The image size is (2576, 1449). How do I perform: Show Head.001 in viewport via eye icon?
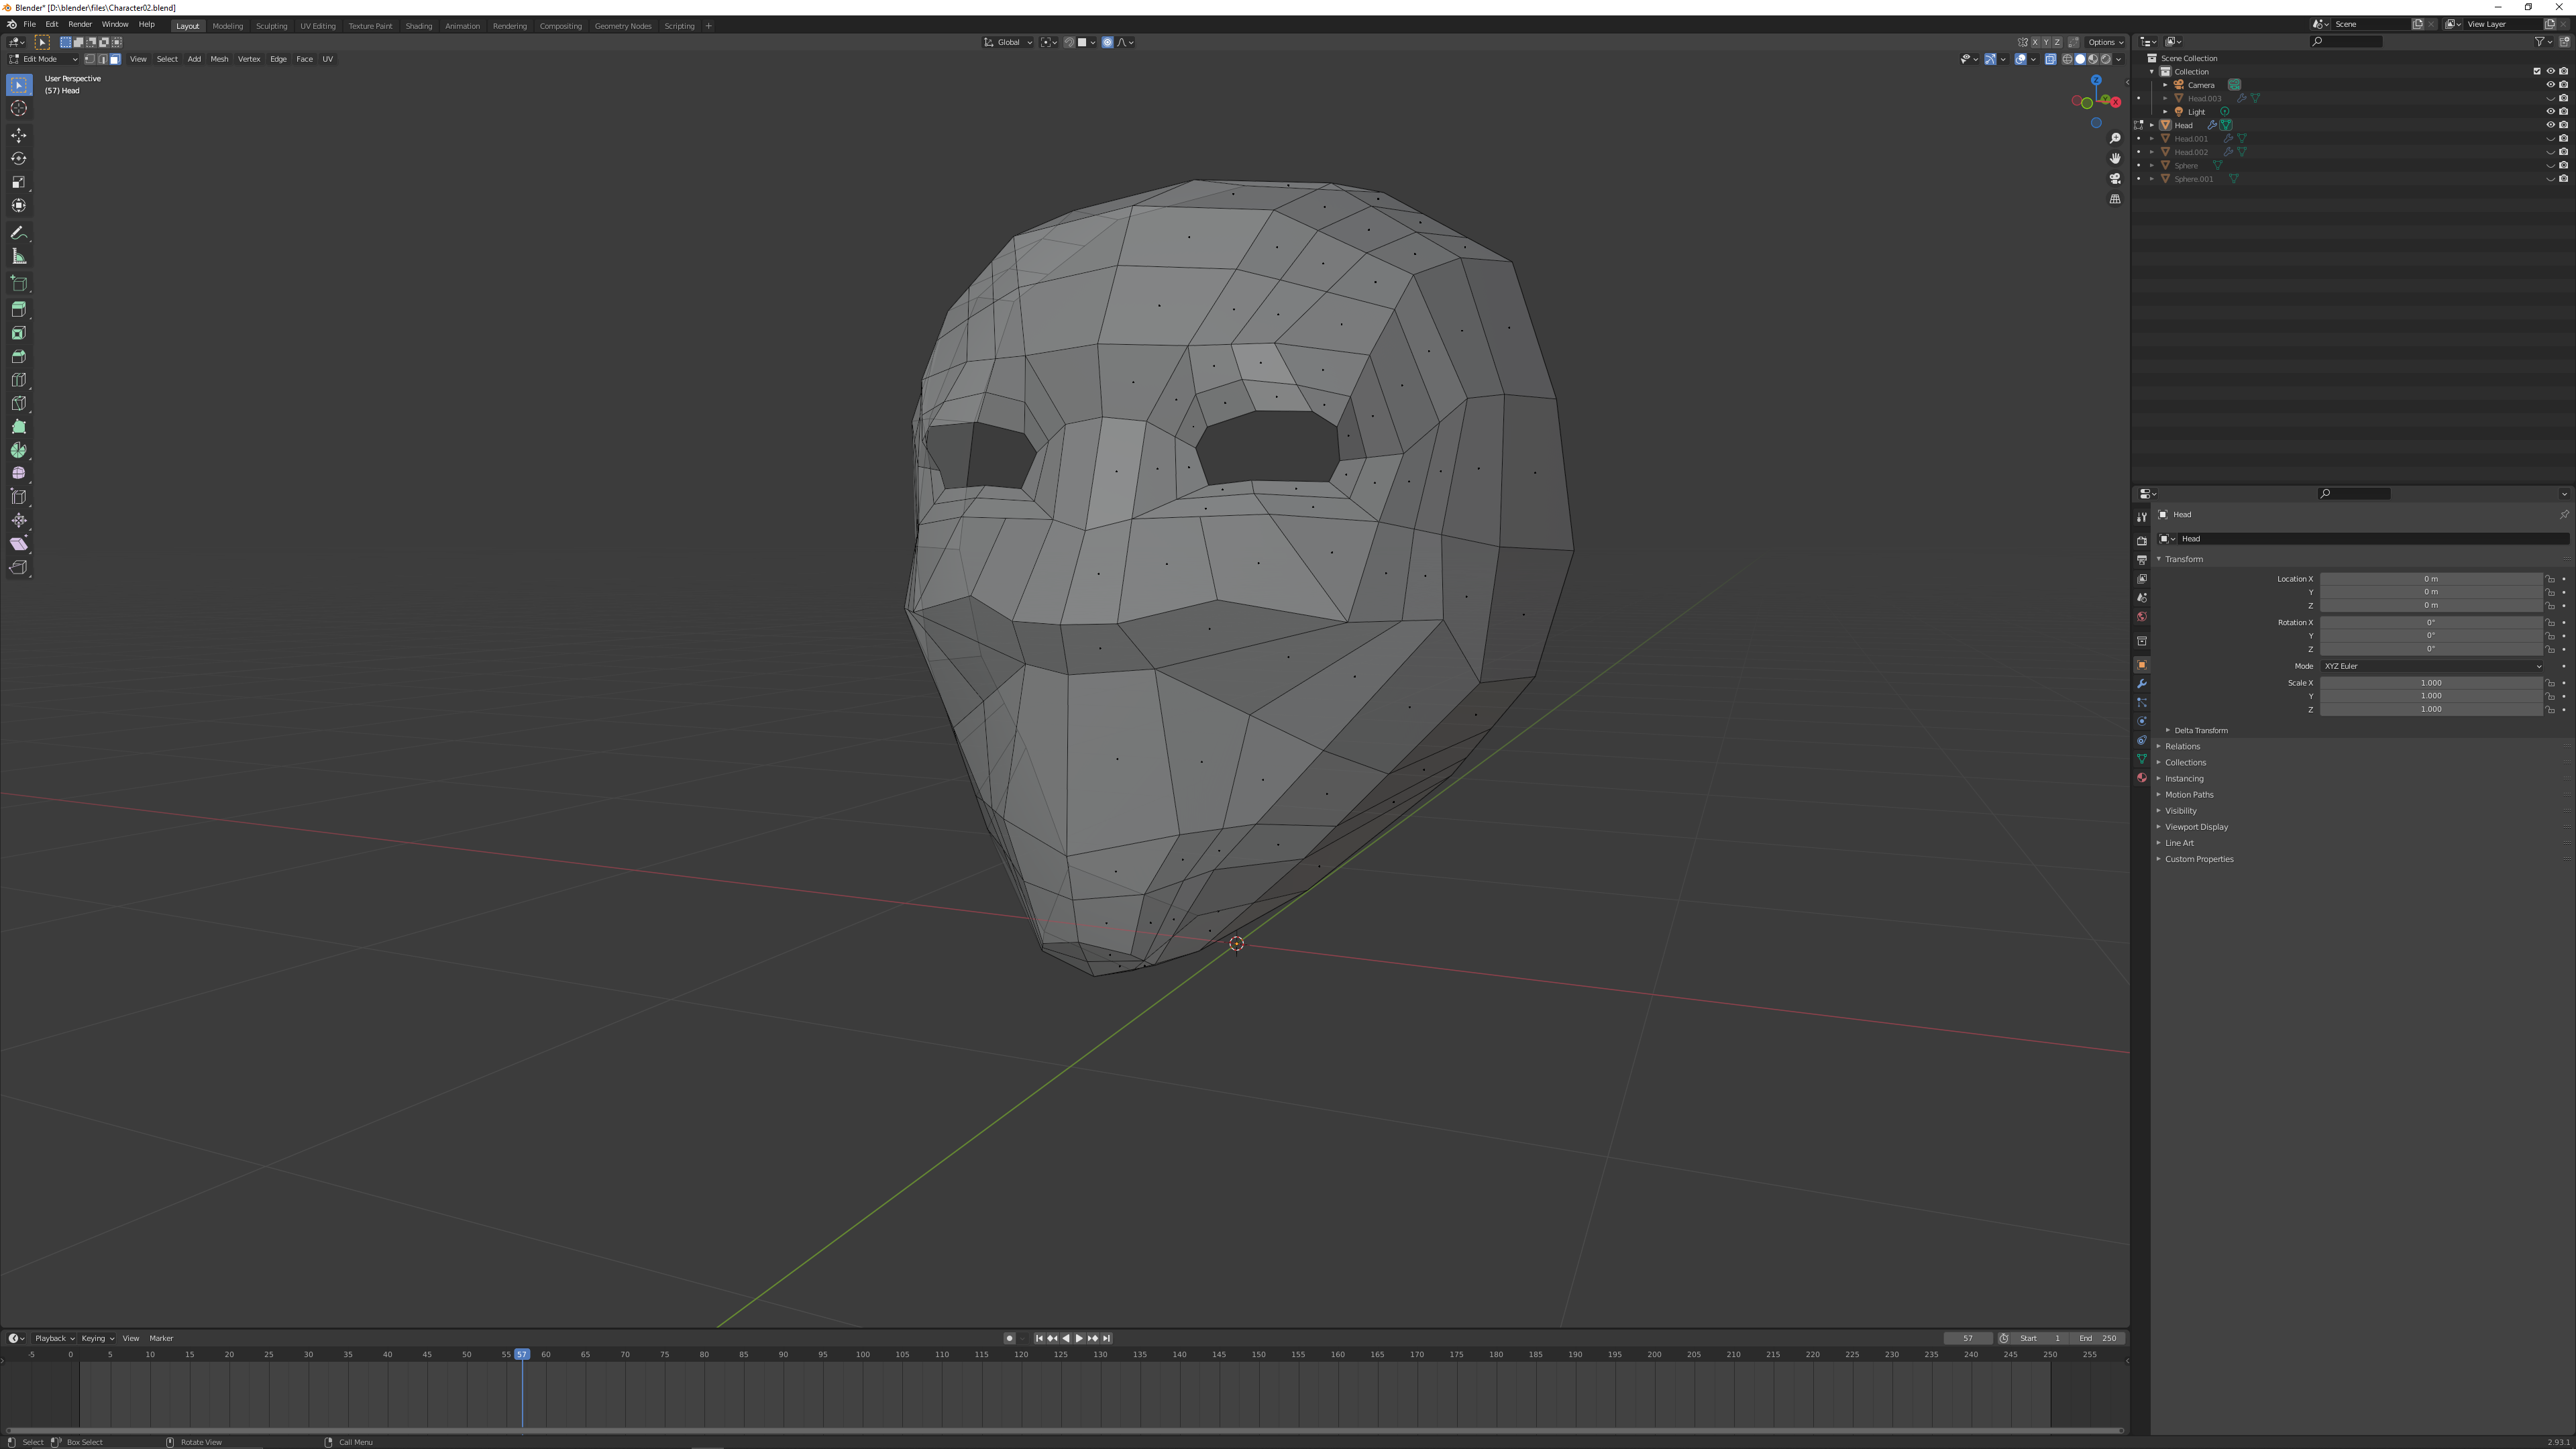[2550, 139]
